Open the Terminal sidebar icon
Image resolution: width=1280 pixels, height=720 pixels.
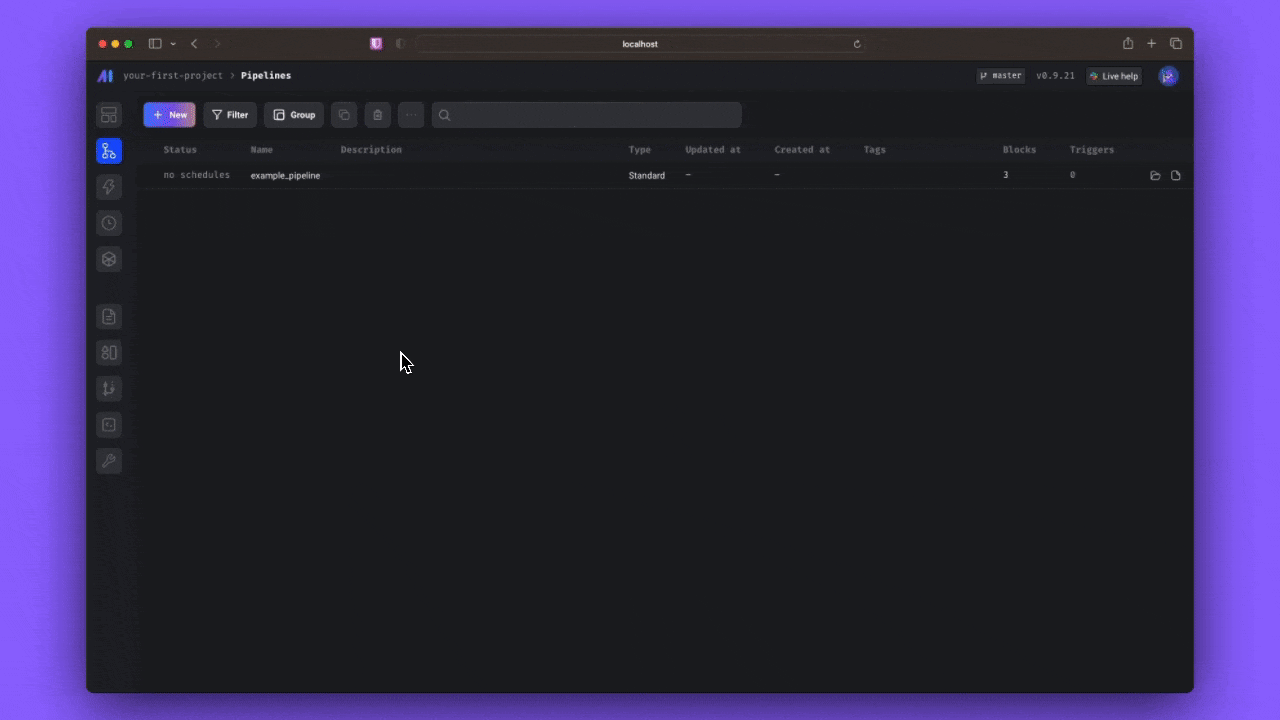click(109, 425)
